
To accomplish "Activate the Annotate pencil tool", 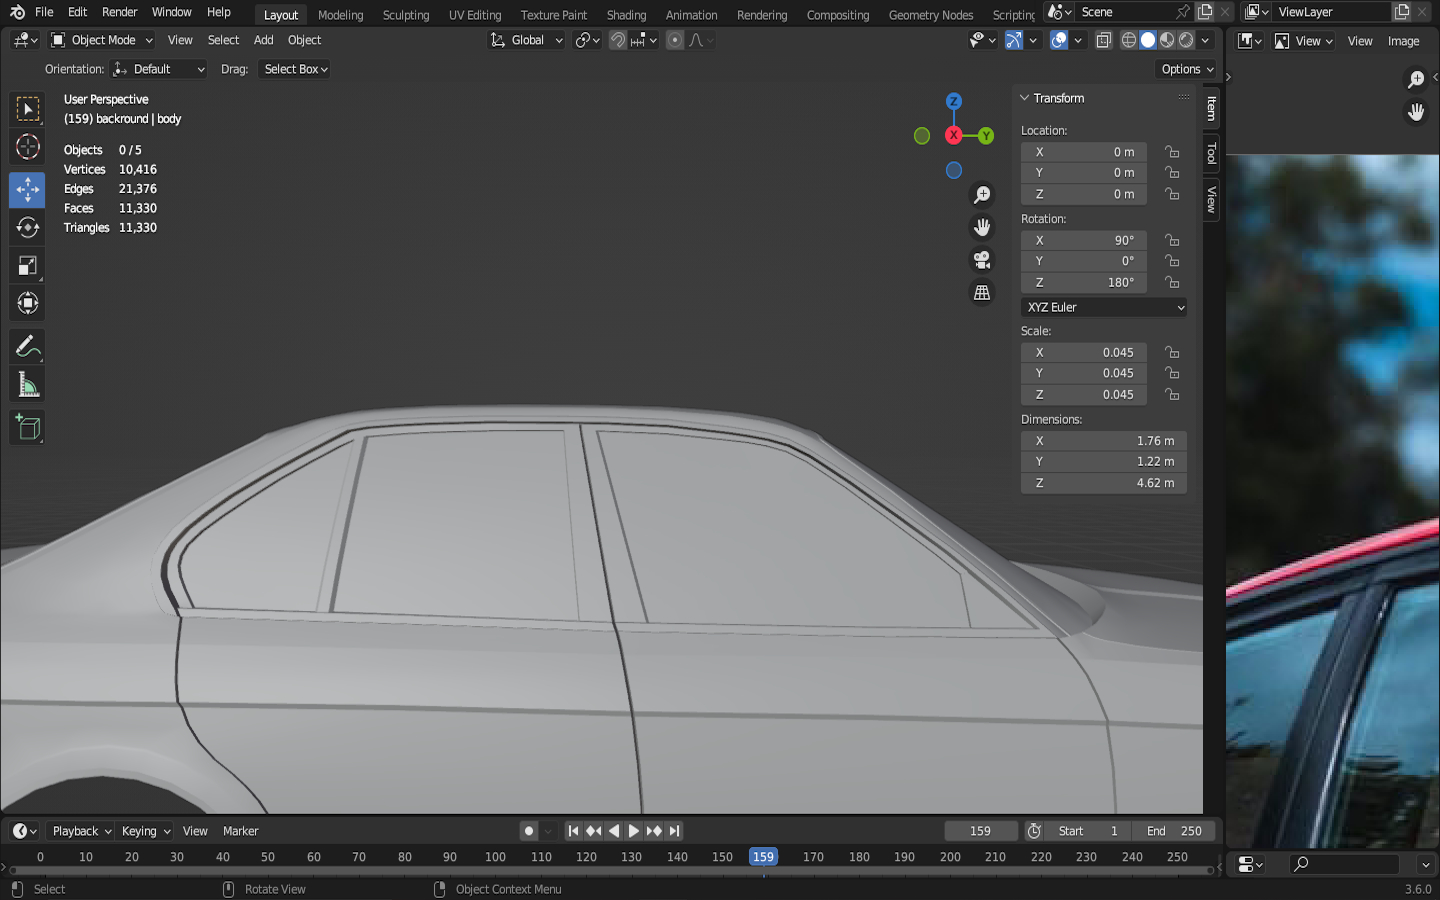I will click(27, 347).
